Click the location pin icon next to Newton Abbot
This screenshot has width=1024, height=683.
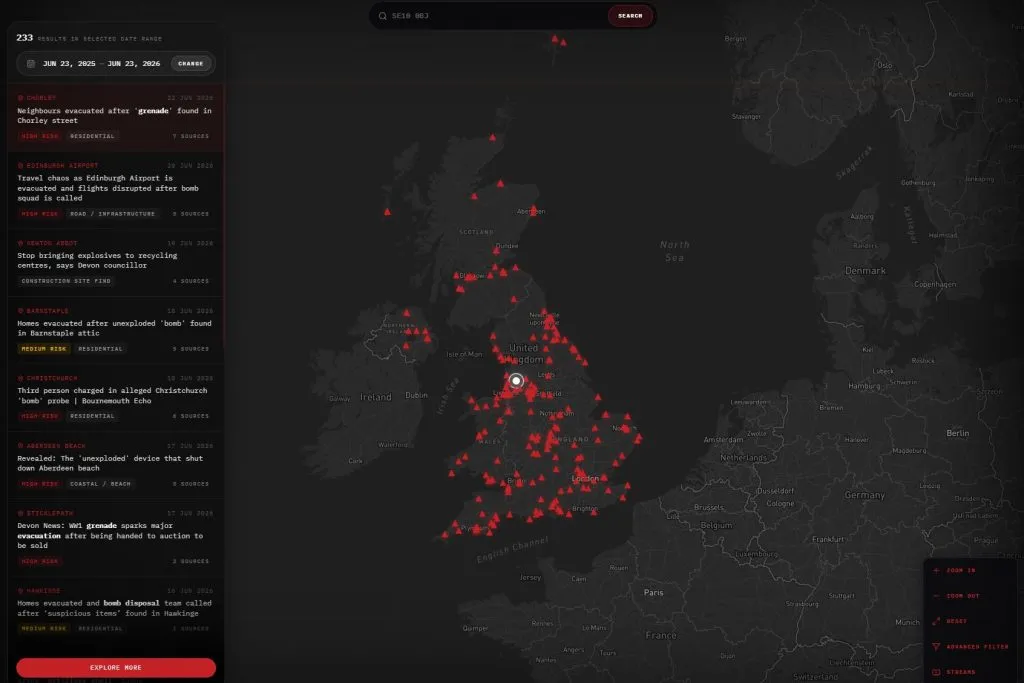coord(21,243)
